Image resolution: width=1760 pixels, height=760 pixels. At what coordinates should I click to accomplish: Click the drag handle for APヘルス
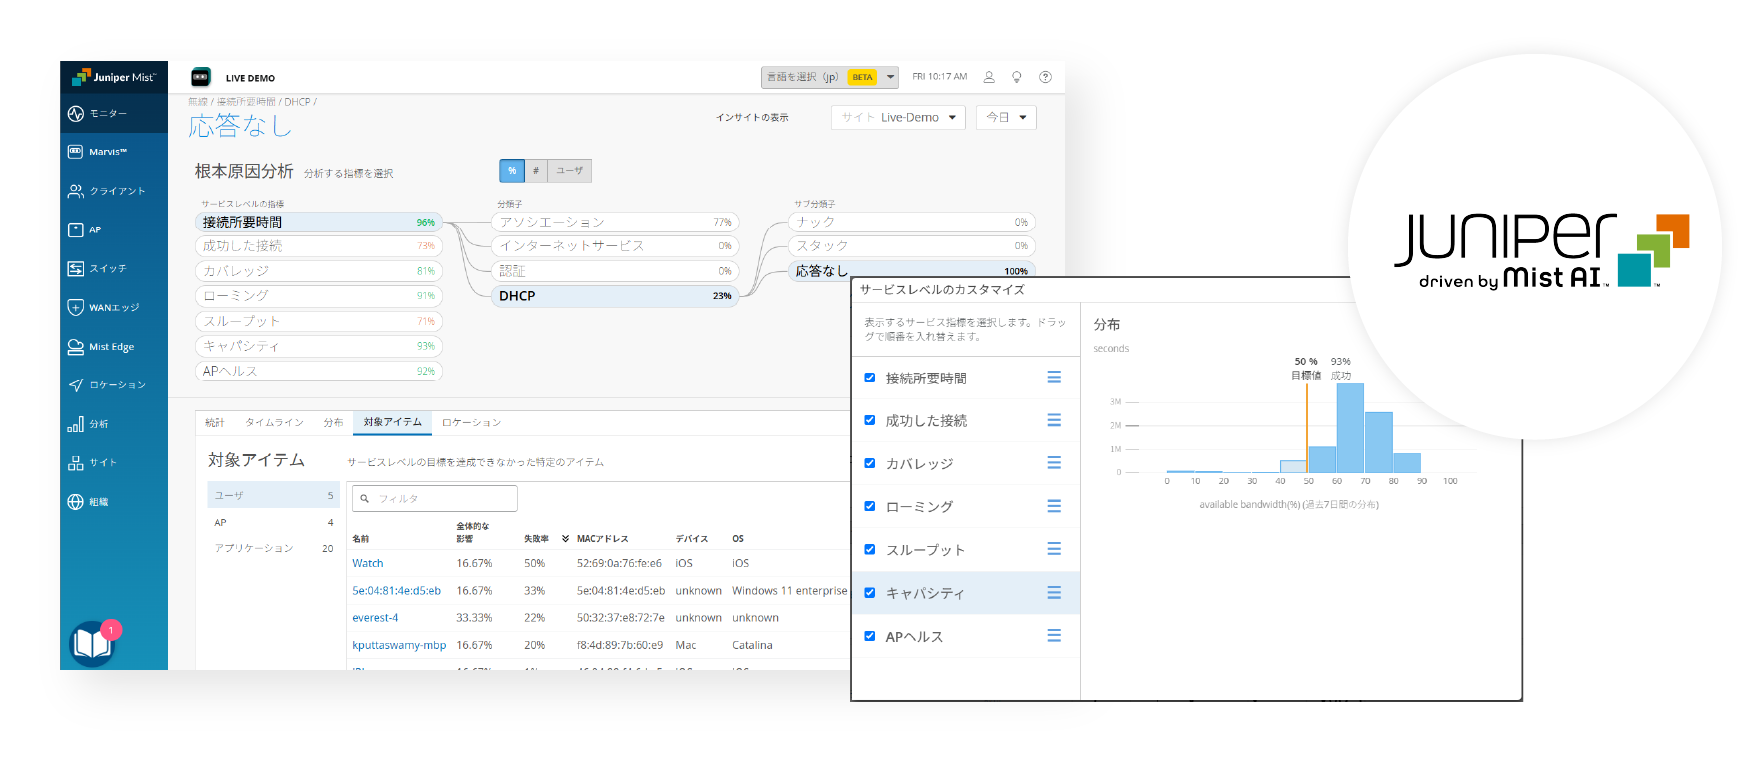pyautogui.click(x=1054, y=636)
